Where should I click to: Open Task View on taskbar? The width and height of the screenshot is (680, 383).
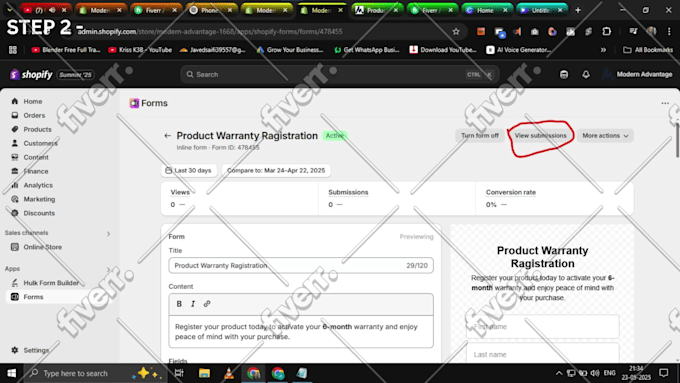click(x=179, y=373)
